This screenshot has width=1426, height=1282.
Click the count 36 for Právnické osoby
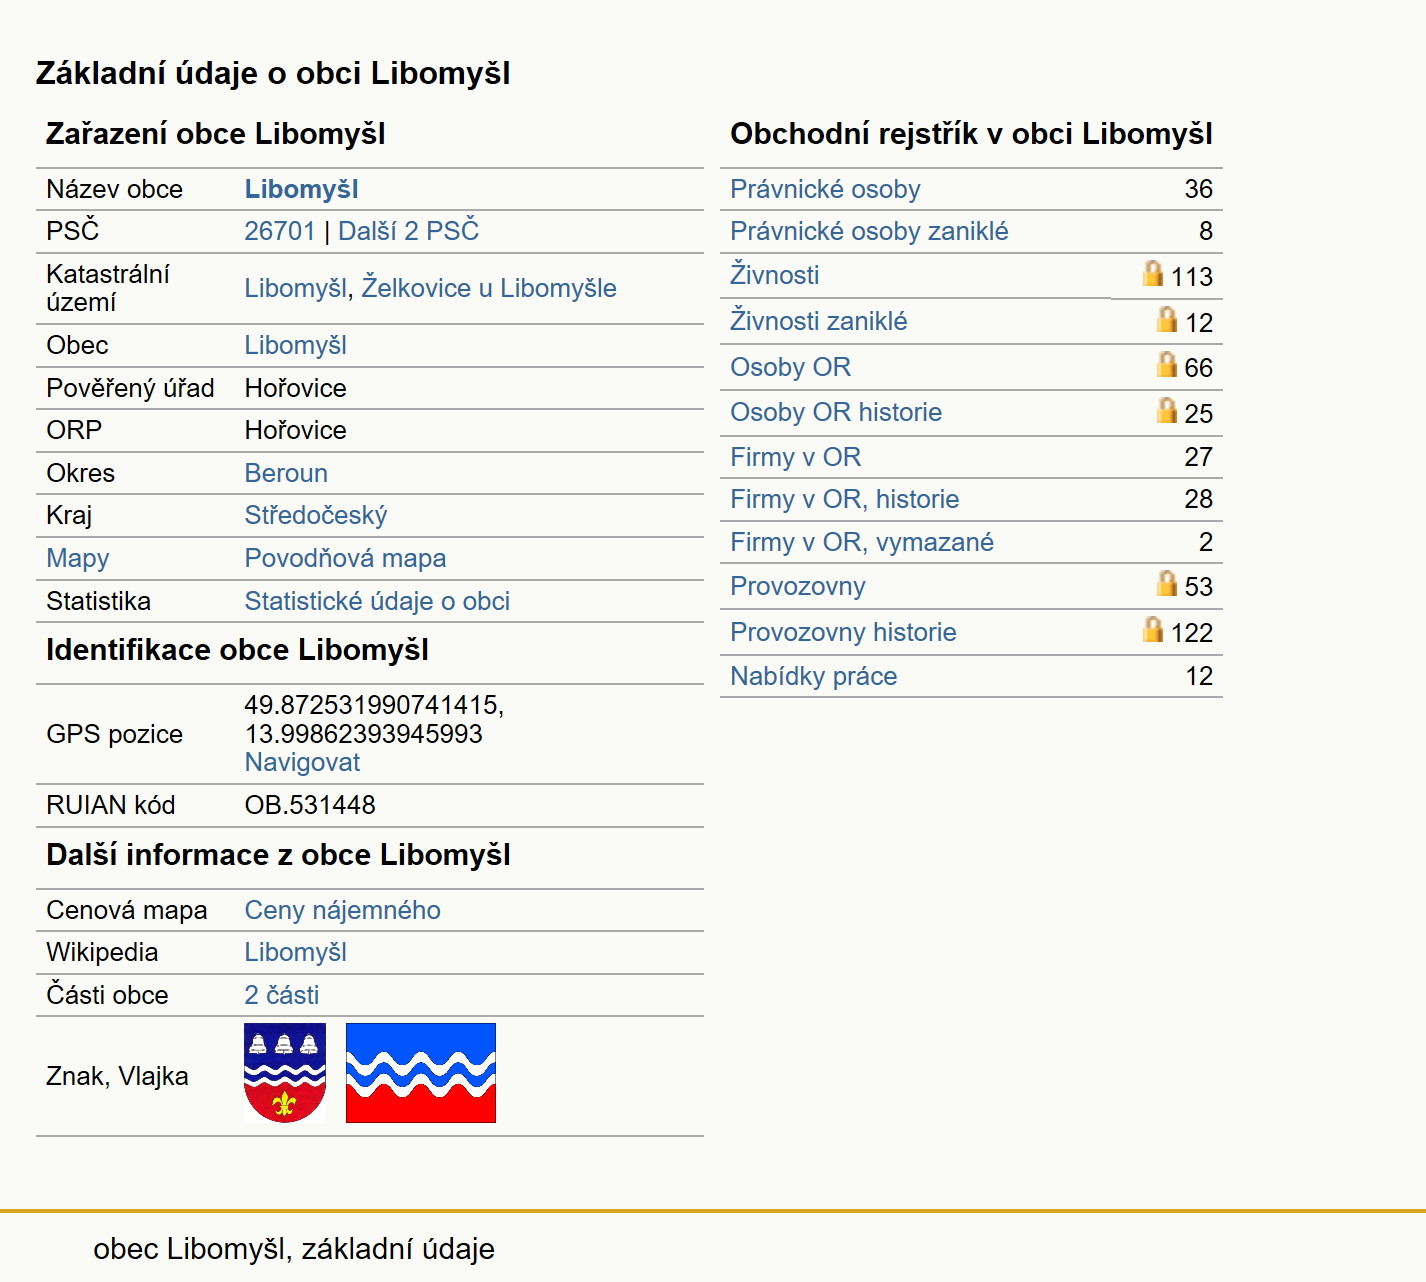(1198, 189)
